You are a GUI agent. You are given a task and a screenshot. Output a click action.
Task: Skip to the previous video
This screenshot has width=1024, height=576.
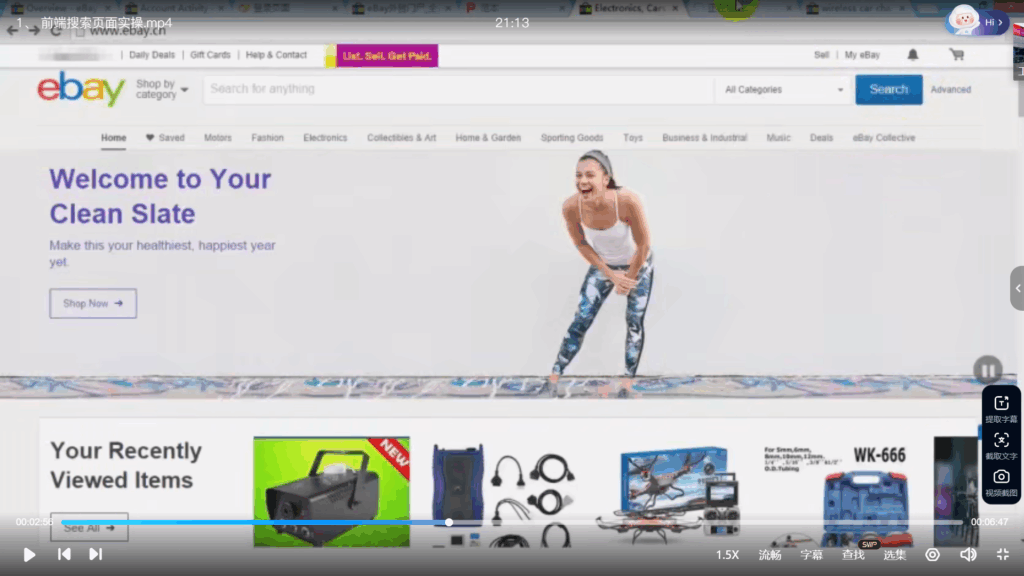[x=64, y=554]
